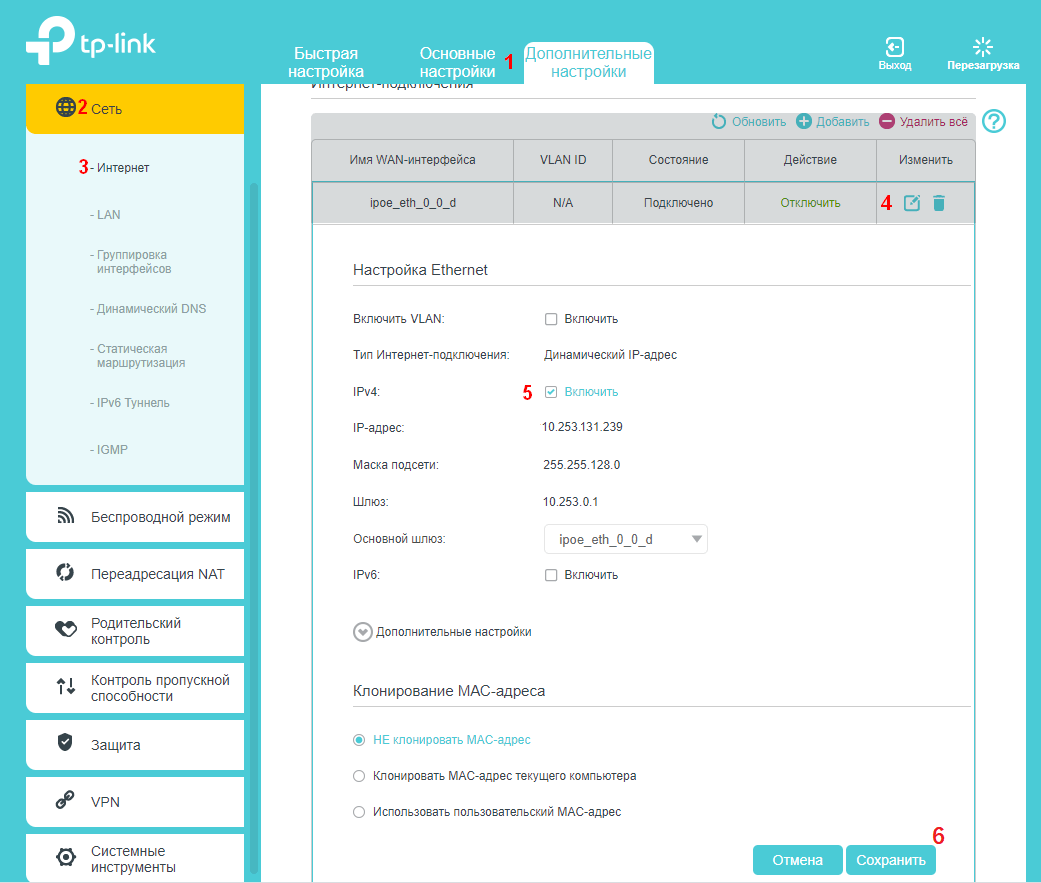
Task: Open the Основной шлюз dropdown
Action: click(626, 539)
